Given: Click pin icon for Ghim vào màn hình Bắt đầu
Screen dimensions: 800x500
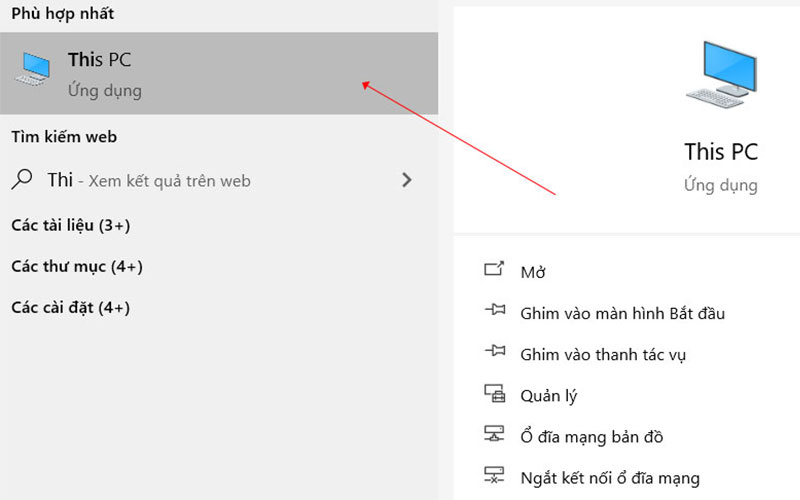Looking at the screenshot, I should (x=494, y=310).
